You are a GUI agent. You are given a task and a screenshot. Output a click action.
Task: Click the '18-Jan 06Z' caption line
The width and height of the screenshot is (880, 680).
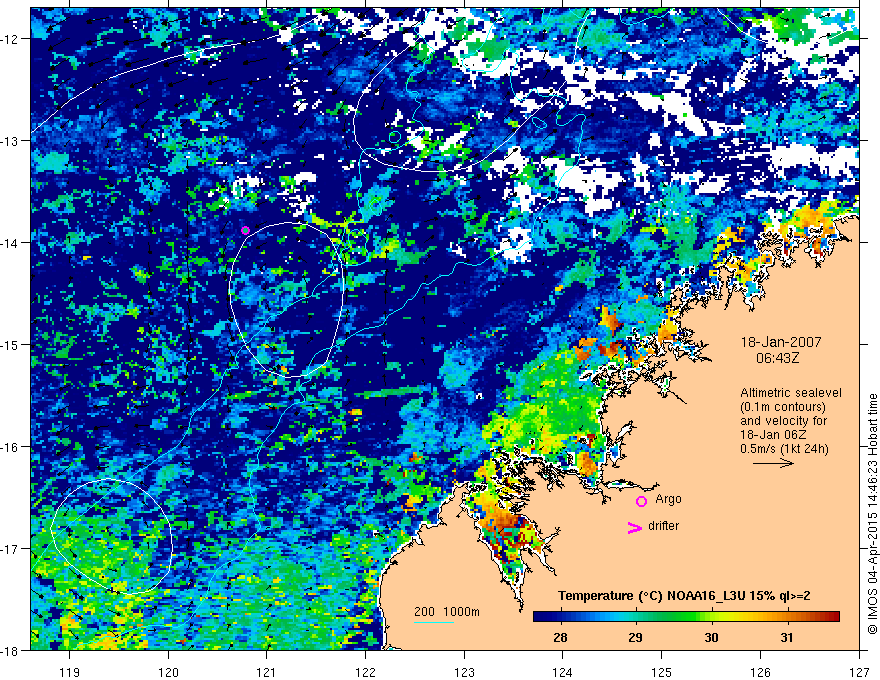(x=775, y=435)
